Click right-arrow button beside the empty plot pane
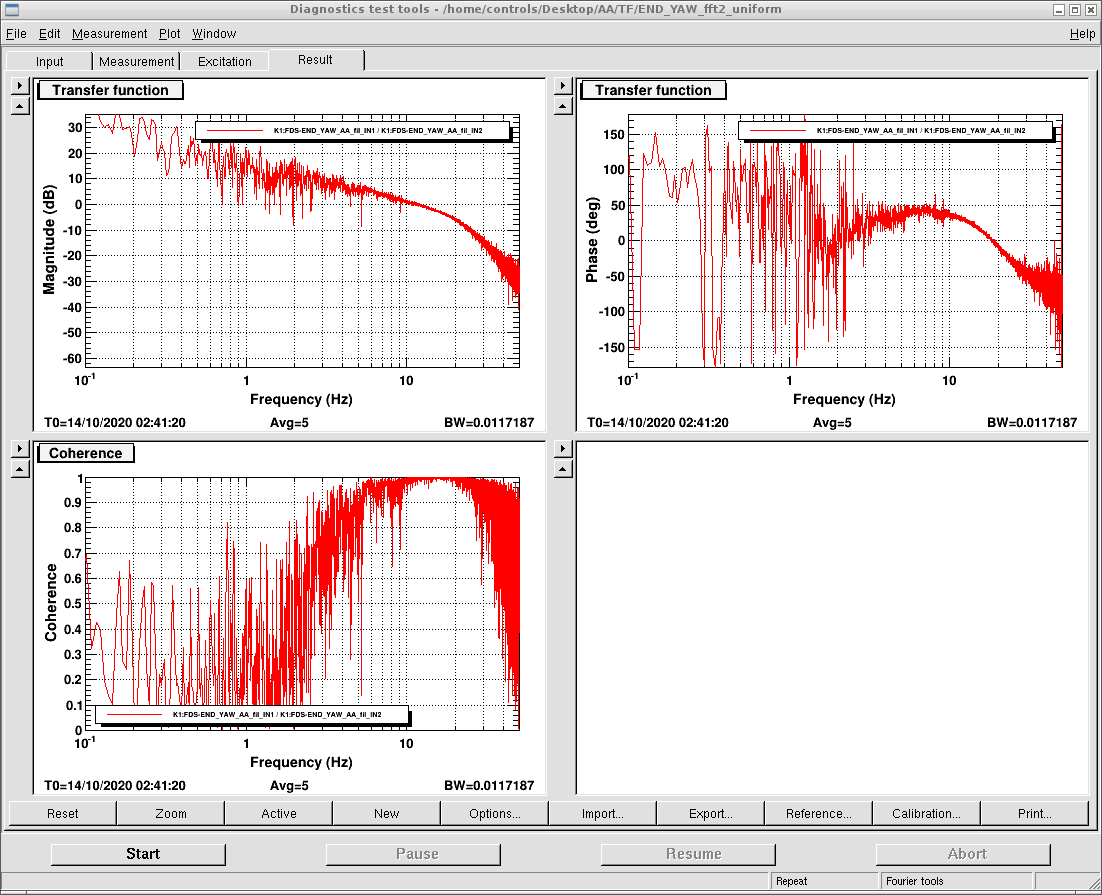 coord(563,450)
